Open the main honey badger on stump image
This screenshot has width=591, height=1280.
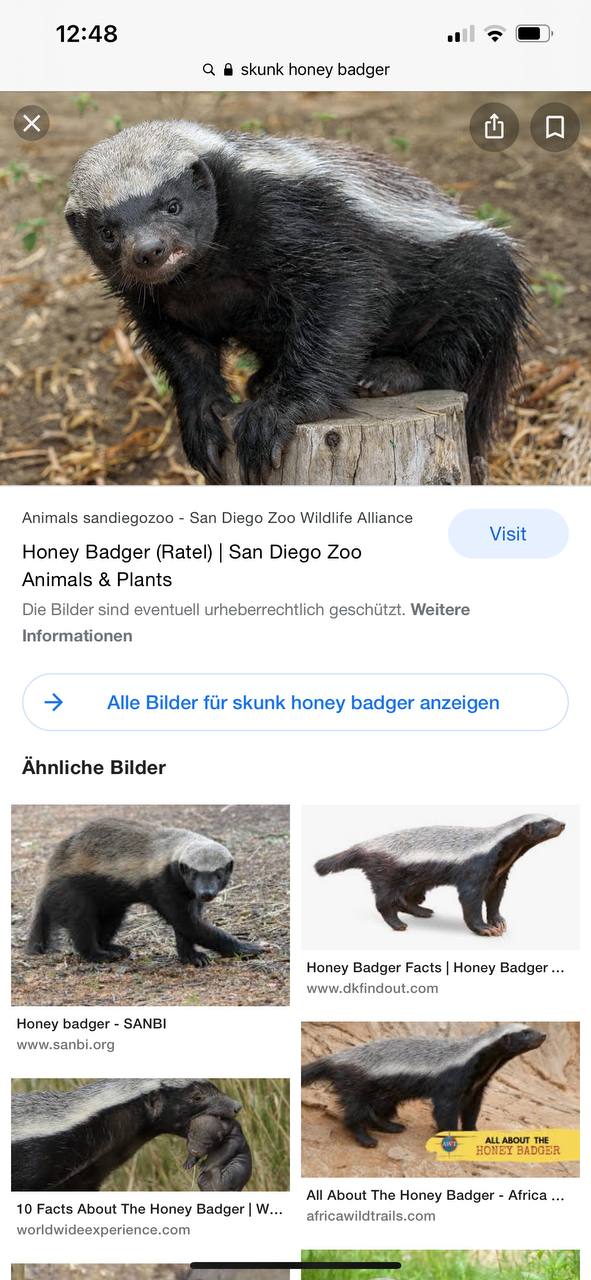click(295, 288)
